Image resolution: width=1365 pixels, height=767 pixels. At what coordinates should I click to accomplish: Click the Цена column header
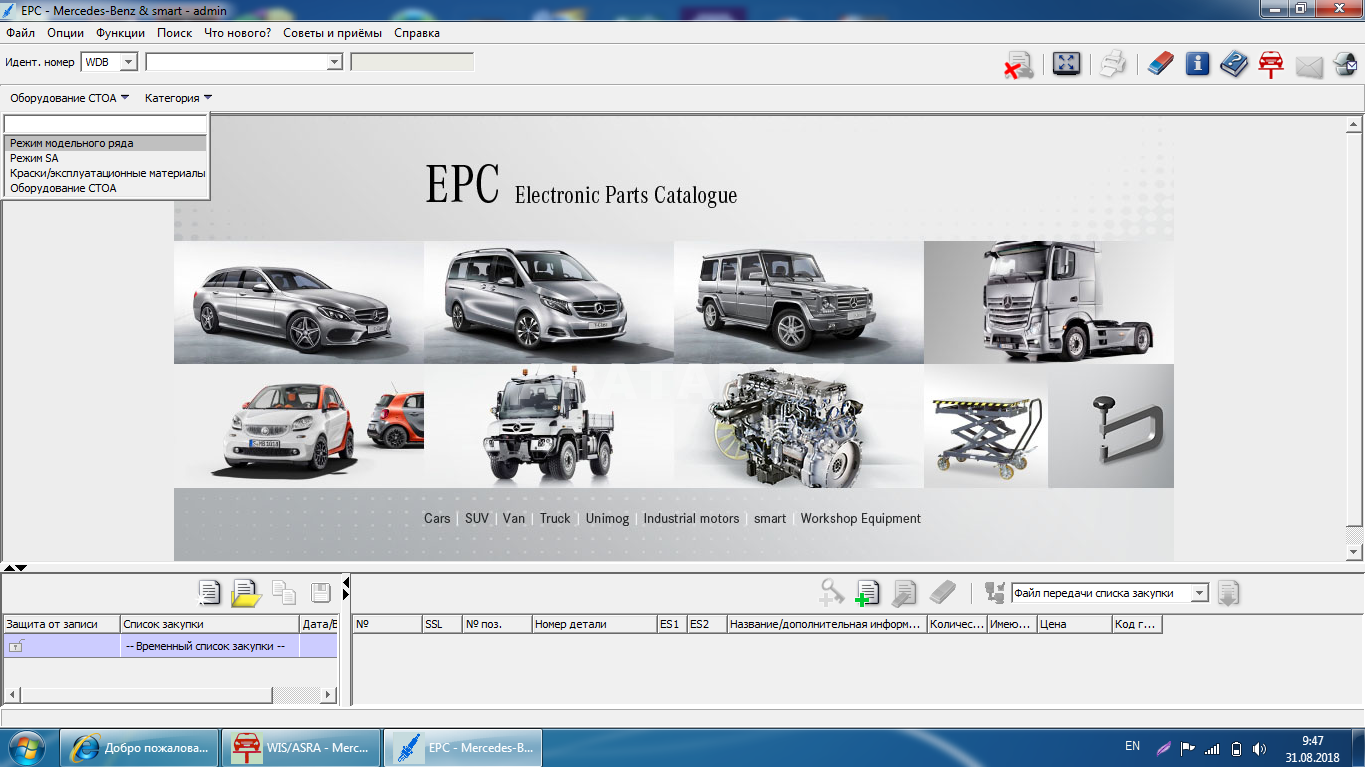[1074, 624]
